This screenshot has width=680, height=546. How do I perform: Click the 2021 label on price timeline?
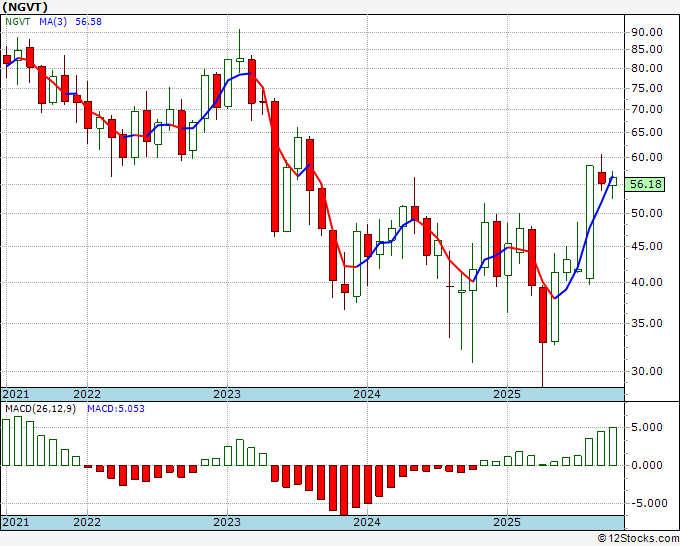[16, 394]
